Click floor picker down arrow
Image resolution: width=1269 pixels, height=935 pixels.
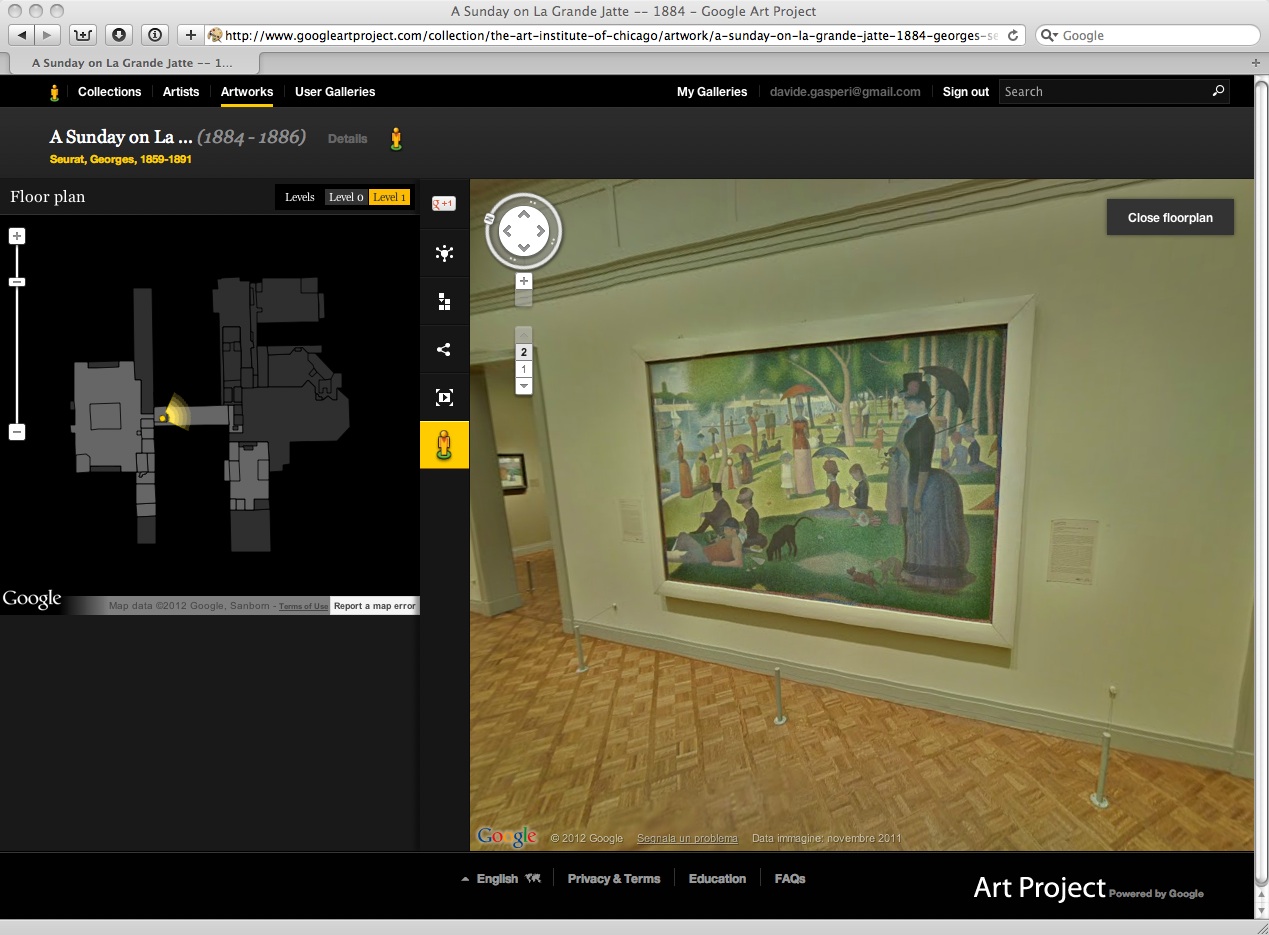tap(523, 386)
